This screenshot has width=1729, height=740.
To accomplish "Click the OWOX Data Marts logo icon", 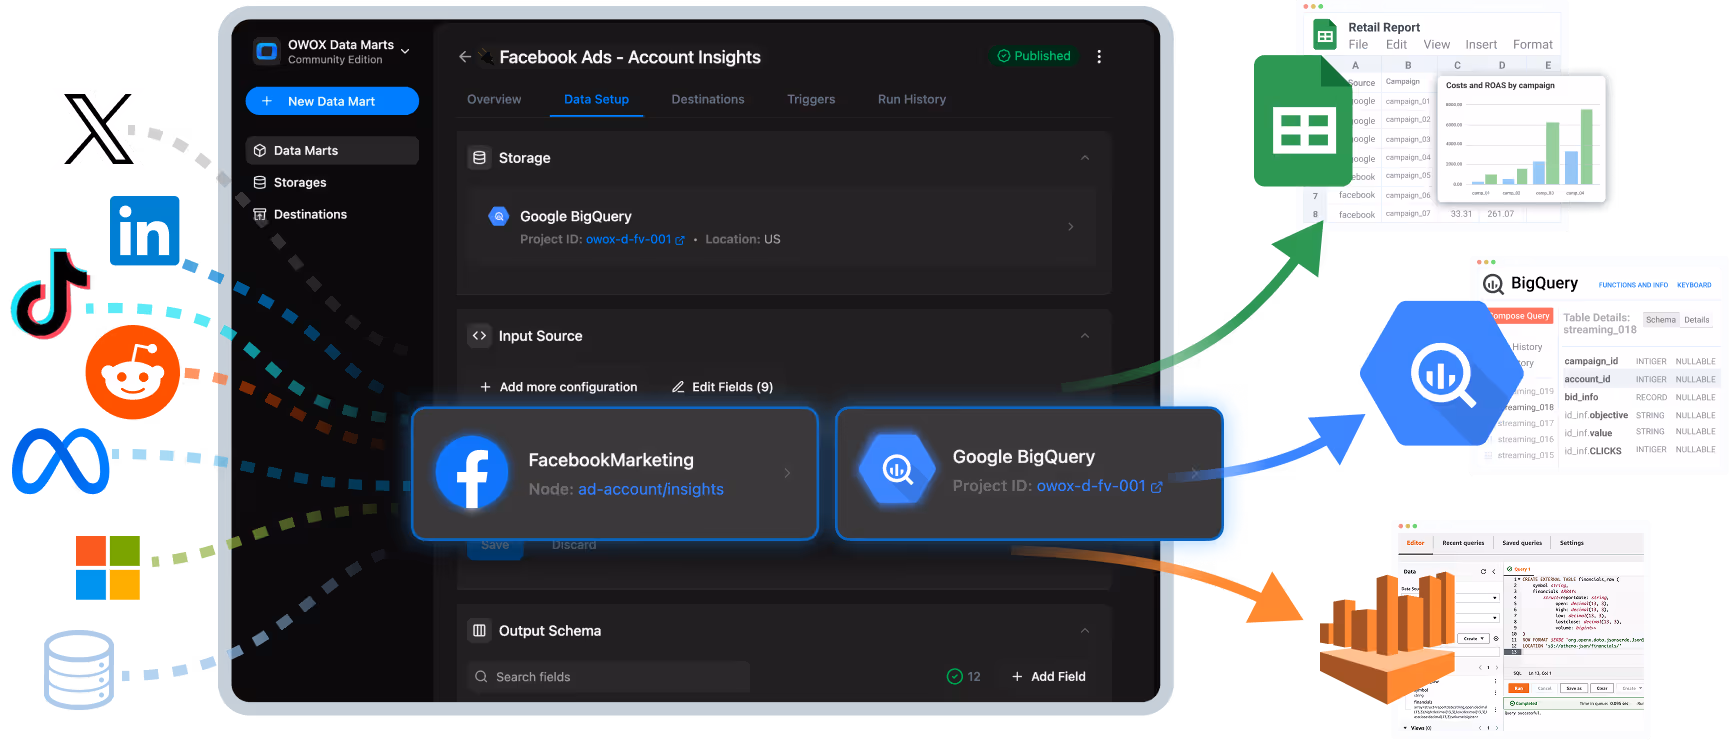I will click(x=267, y=51).
